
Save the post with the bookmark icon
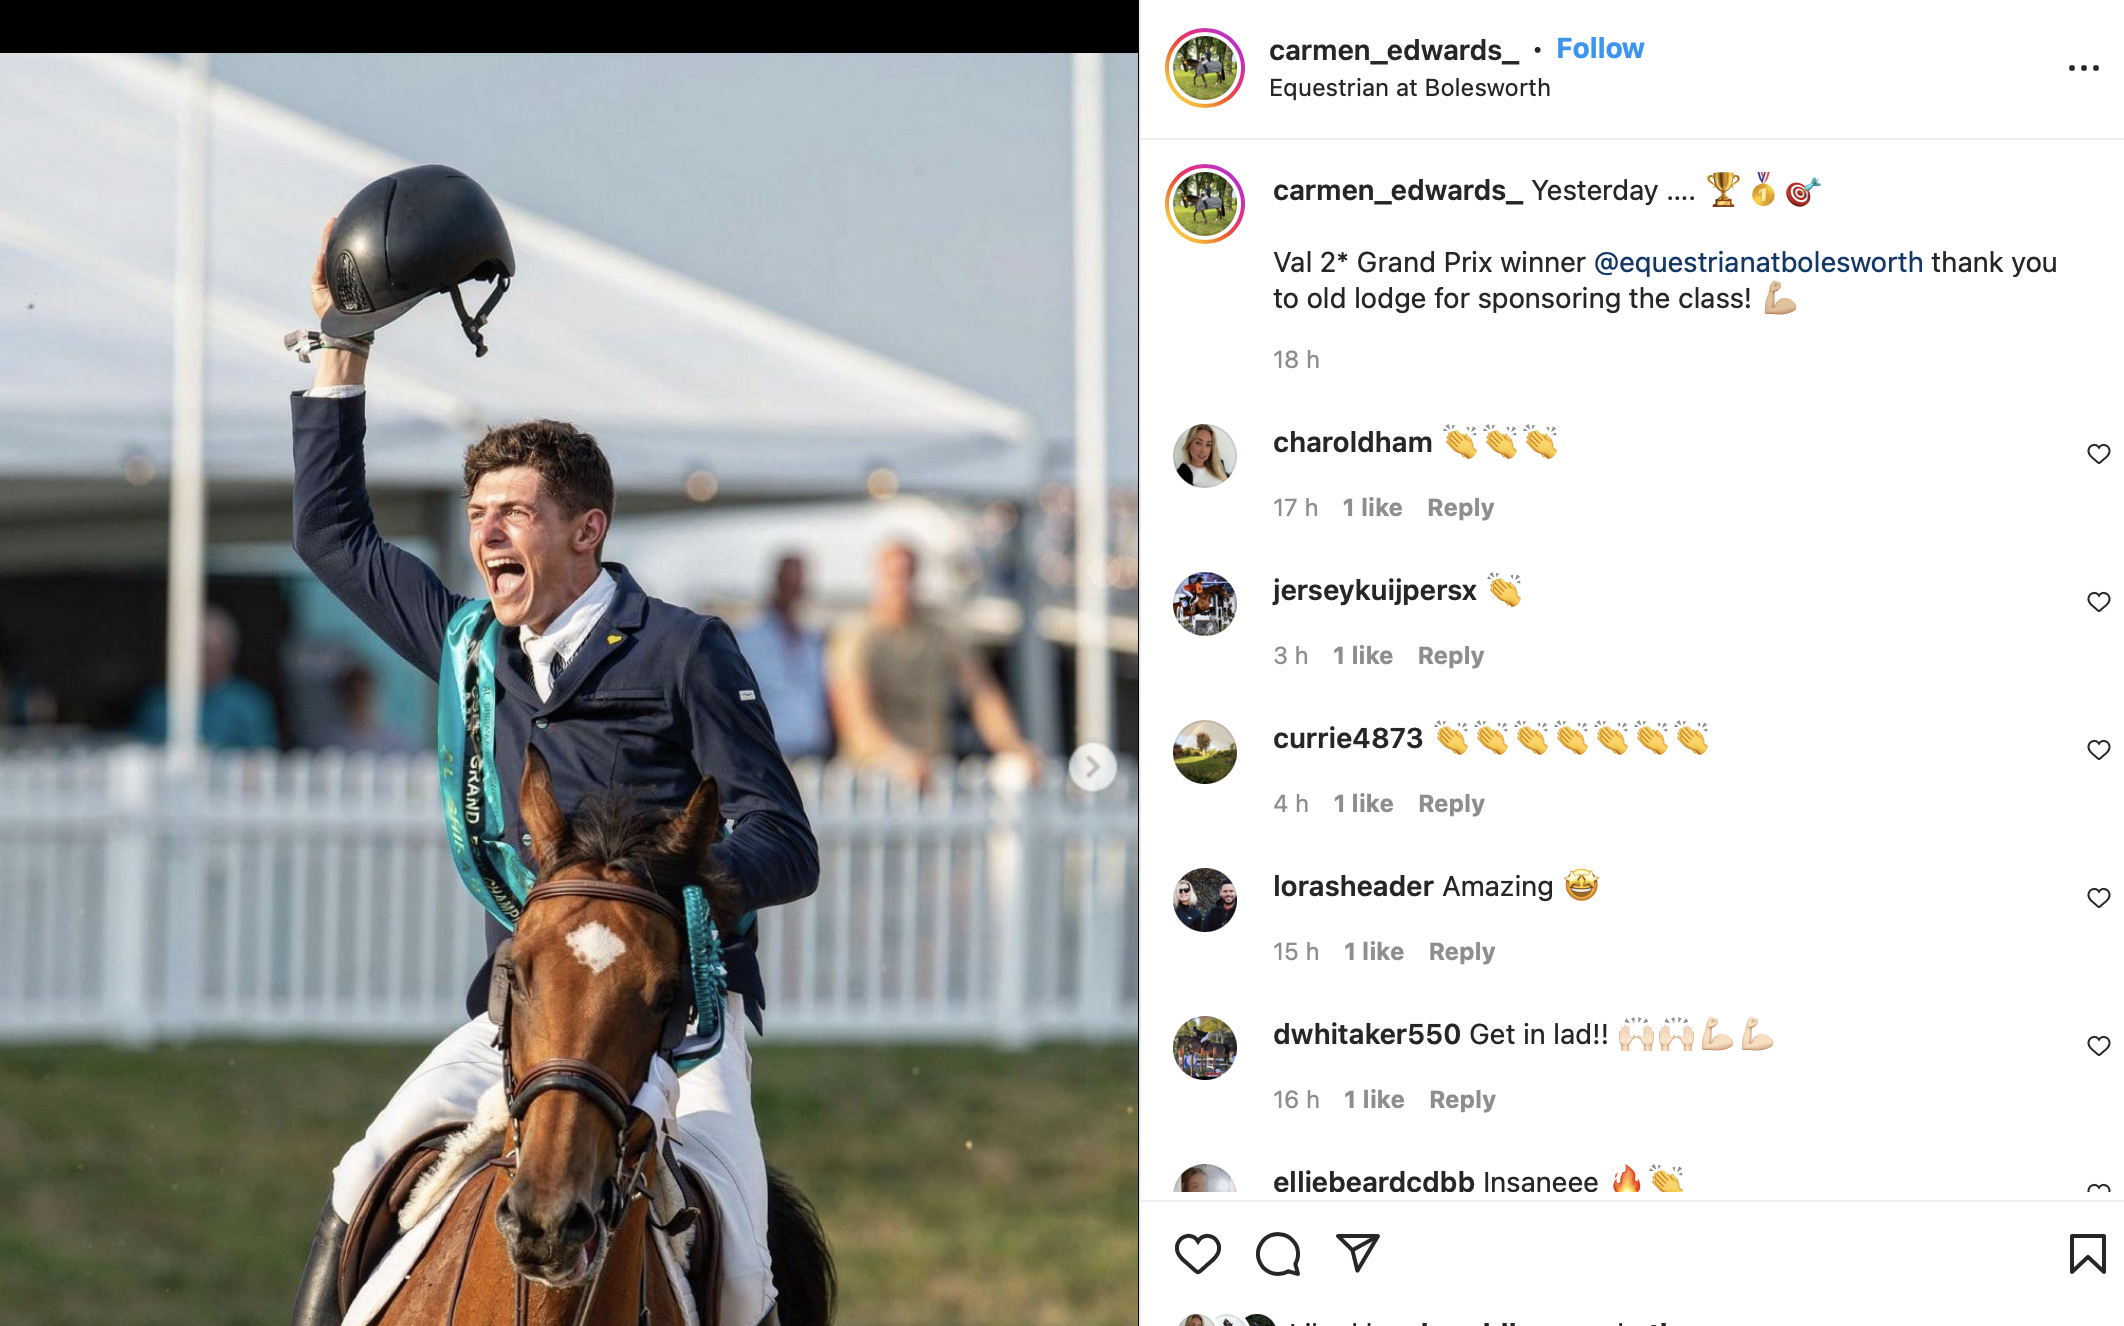(x=2087, y=1253)
